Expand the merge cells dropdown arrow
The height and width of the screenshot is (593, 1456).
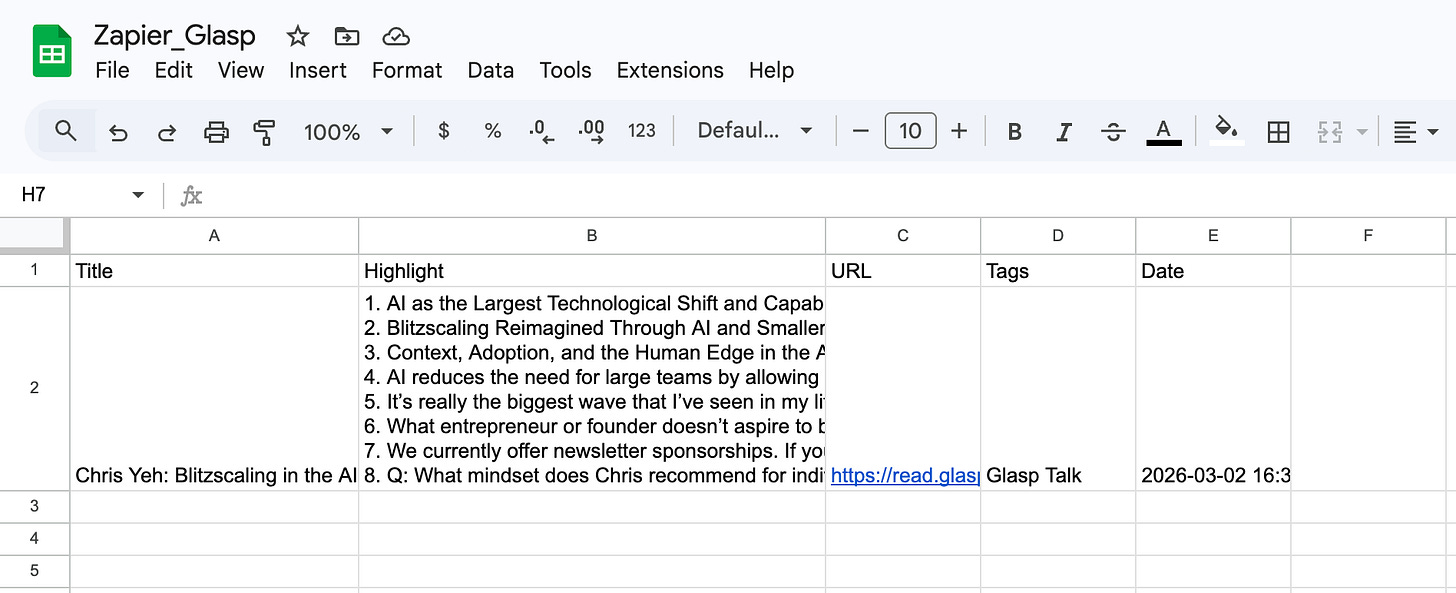[x=1361, y=132]
